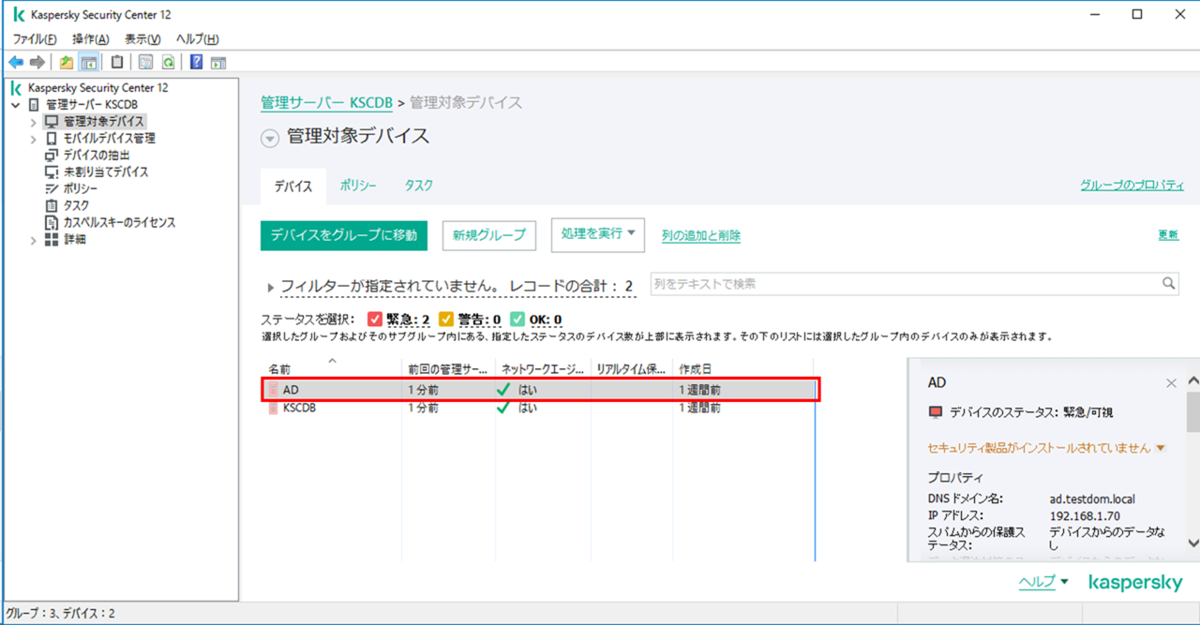Click デバイスをグループに移動 button
Image resolution: width=1200 pixels, height=625 pixels.
[344, 236]
